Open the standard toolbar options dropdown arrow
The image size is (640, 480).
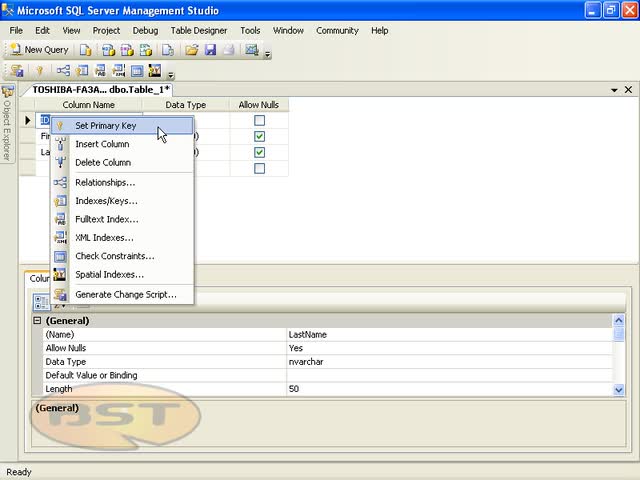click(267, 53)
